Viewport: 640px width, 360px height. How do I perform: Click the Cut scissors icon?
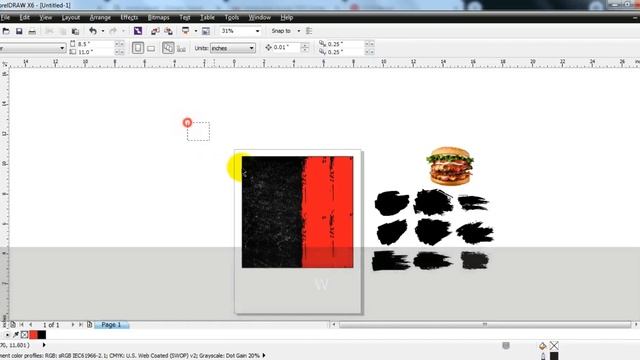click(x=49, y=31)
